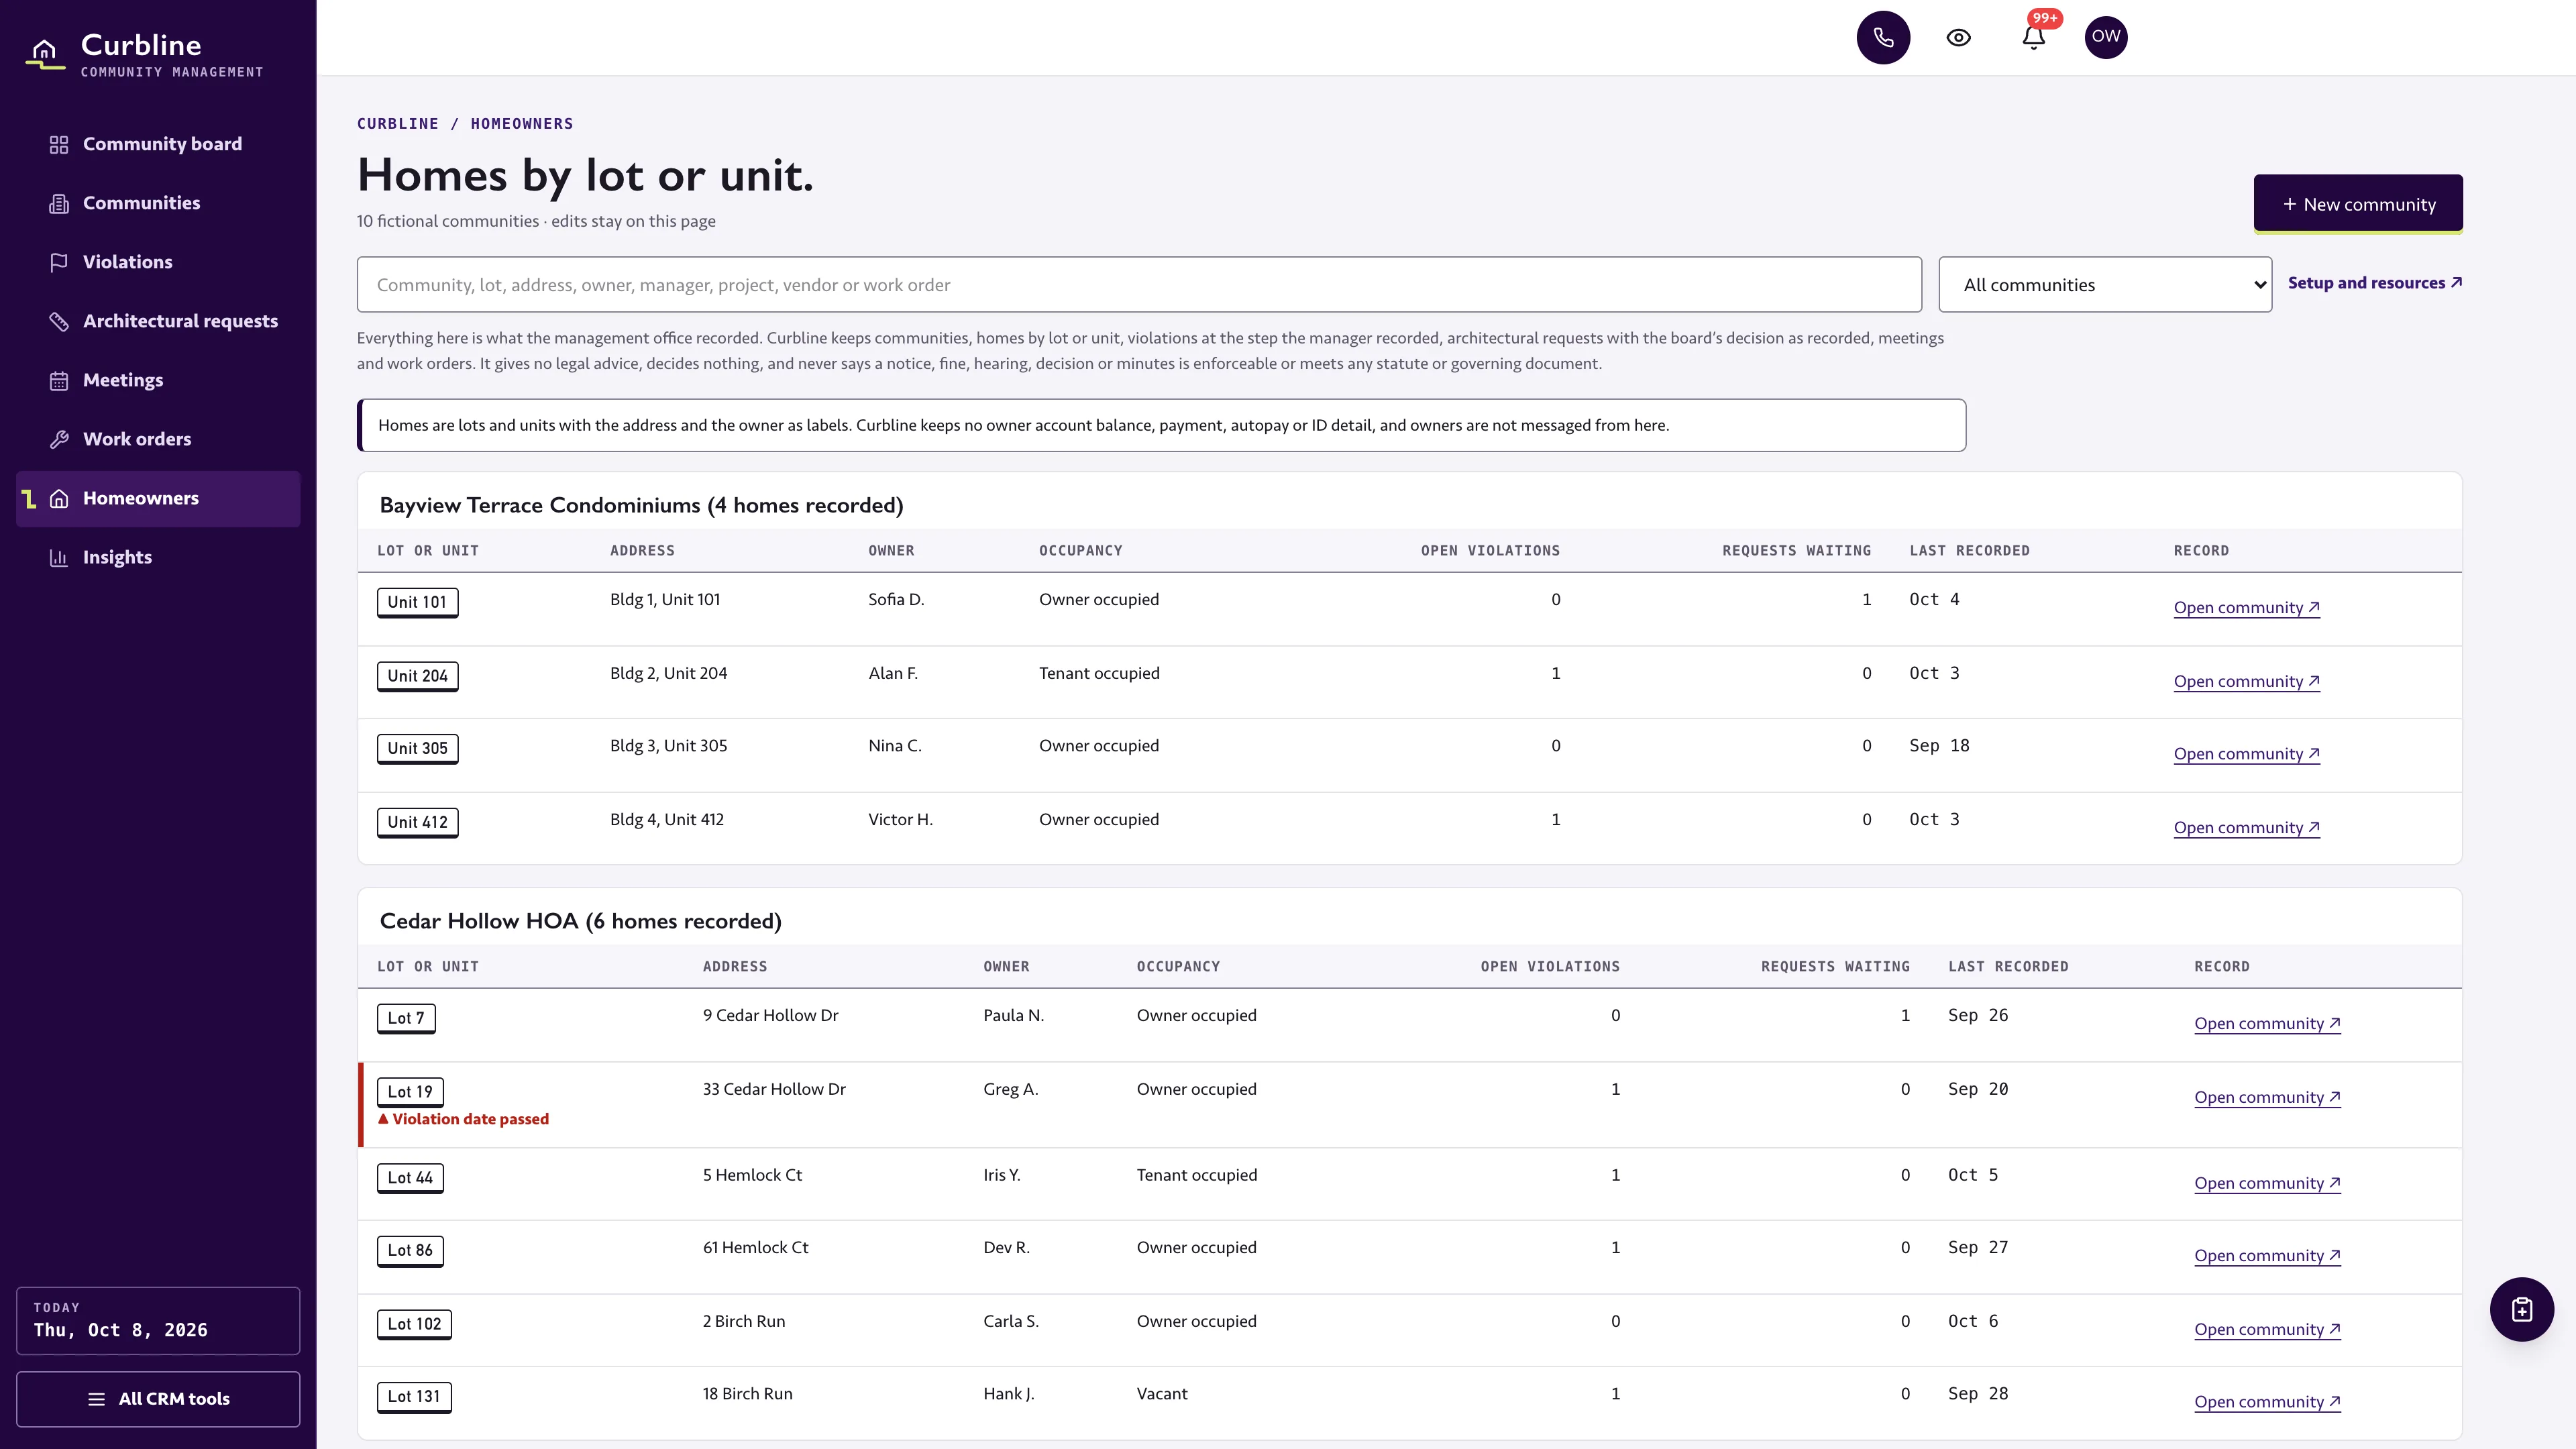Open community link for Lot 131
This screenshot has height=1449, width=2576.
click(2267, 1402)
